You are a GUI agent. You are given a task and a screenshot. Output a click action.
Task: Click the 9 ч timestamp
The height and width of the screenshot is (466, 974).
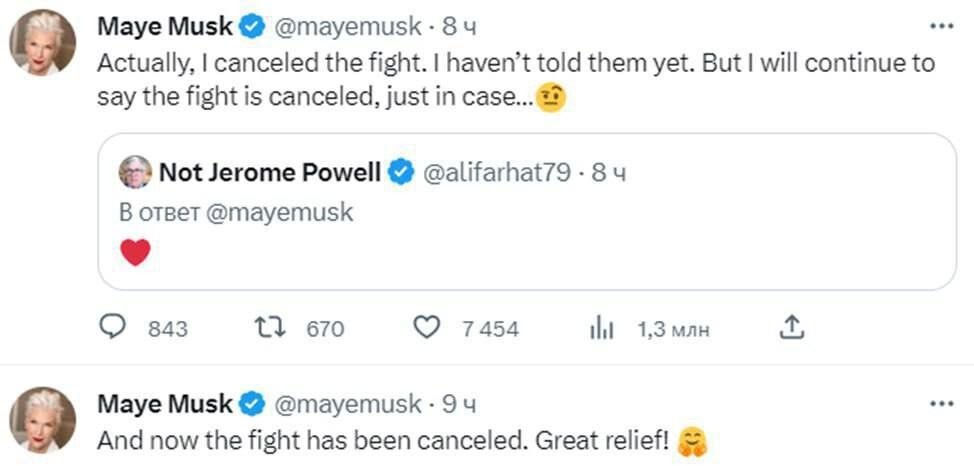pos(457,404)
